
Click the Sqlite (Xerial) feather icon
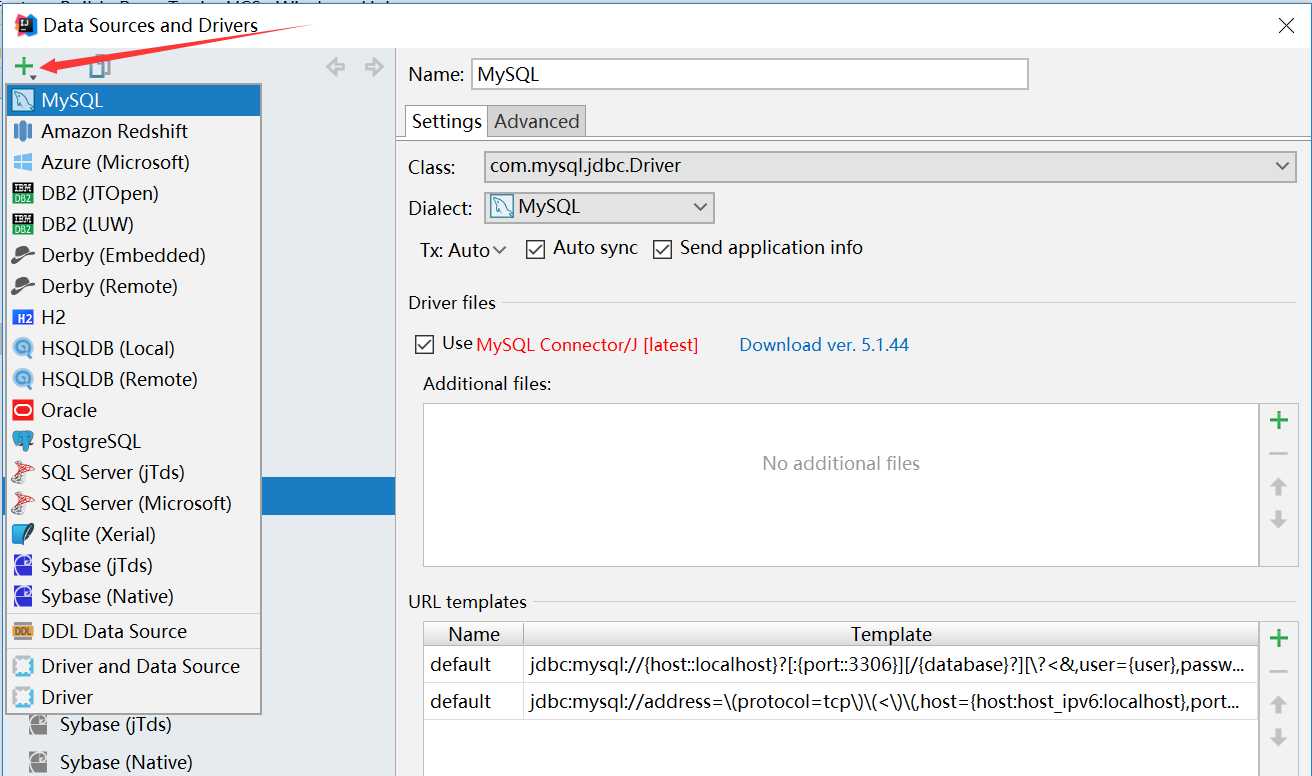pyautogui.click(x=23, y=534)
